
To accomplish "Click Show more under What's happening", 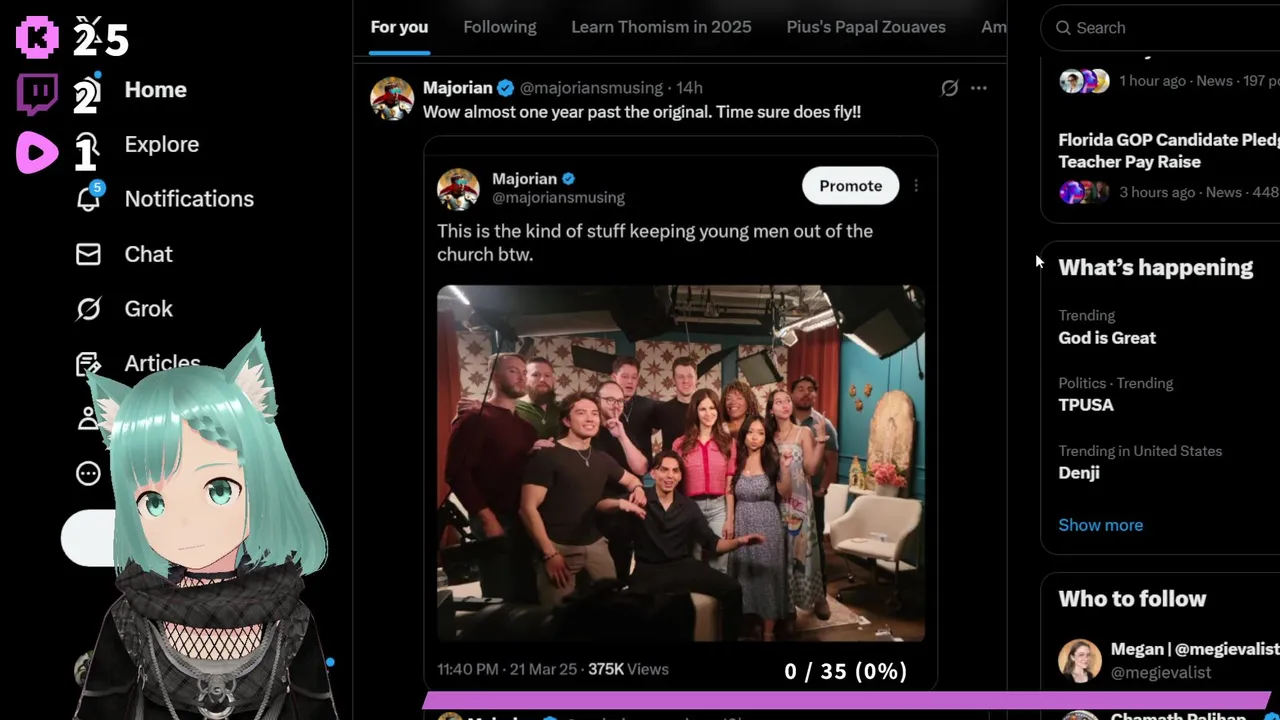I will point(1100,525).
